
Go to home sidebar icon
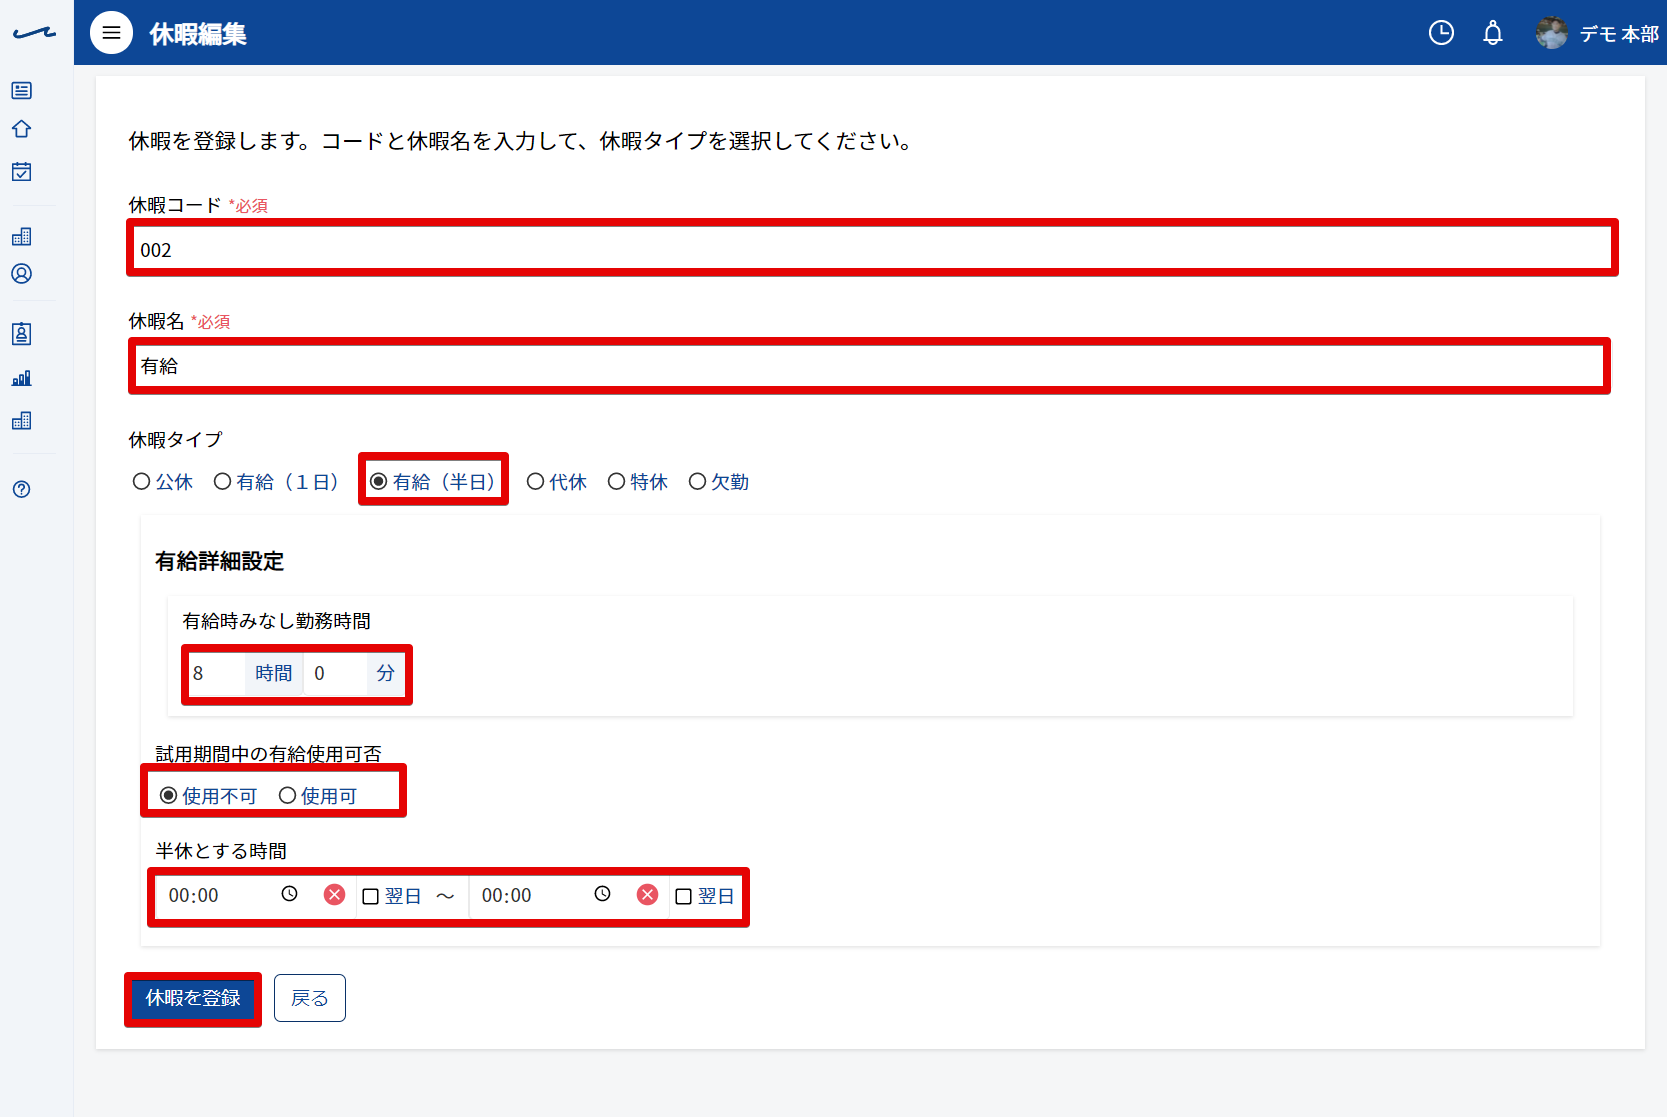[x=22, y=129]
